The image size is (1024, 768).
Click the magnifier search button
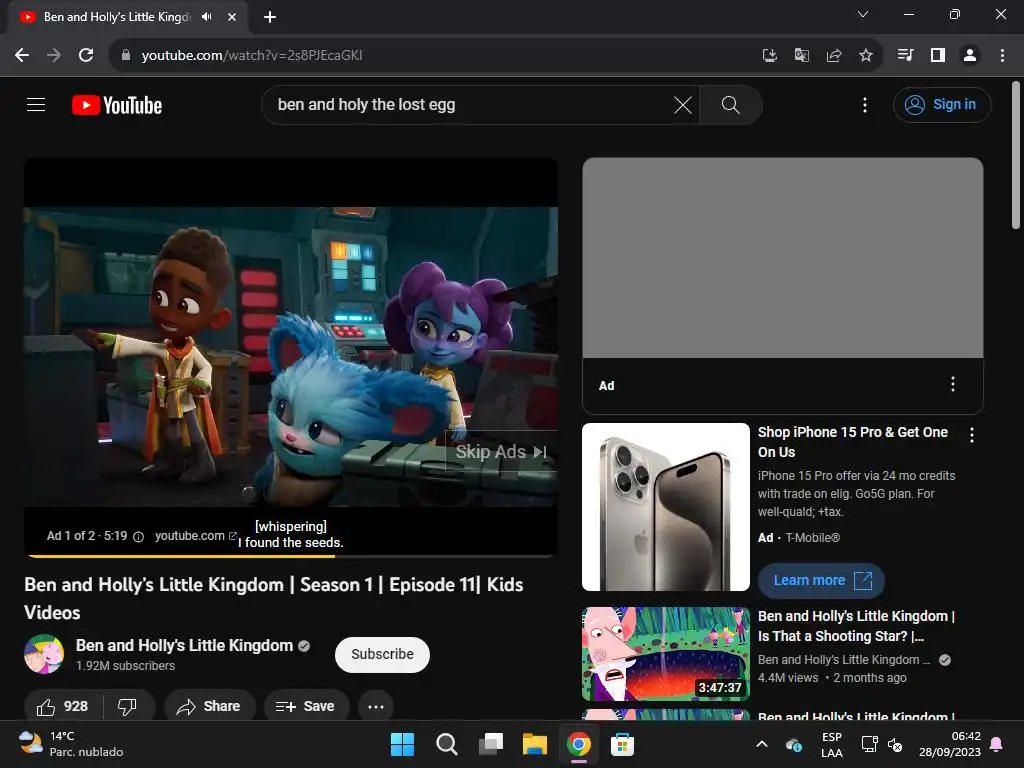pos(730,105)
